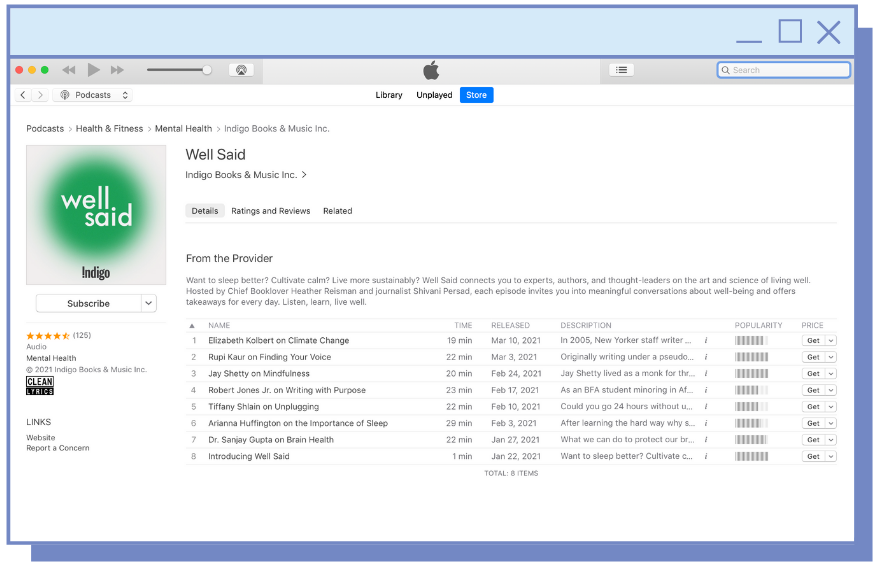Select the Store tab

[476, 95]
